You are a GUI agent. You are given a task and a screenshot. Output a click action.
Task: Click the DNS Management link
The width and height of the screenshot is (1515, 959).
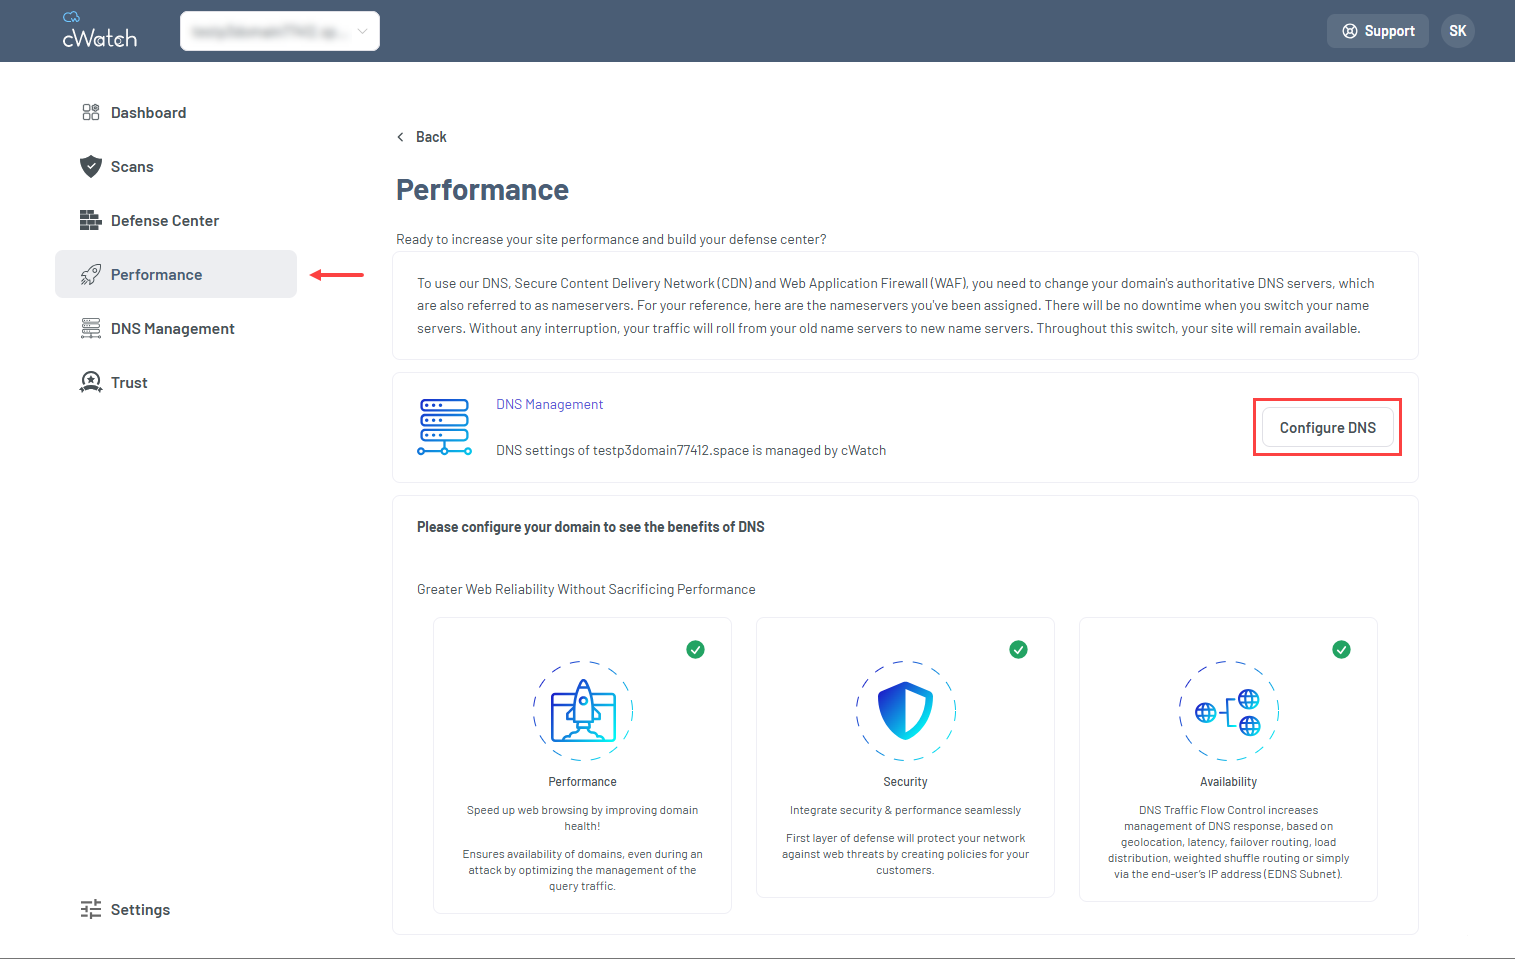tap(550, 404)
